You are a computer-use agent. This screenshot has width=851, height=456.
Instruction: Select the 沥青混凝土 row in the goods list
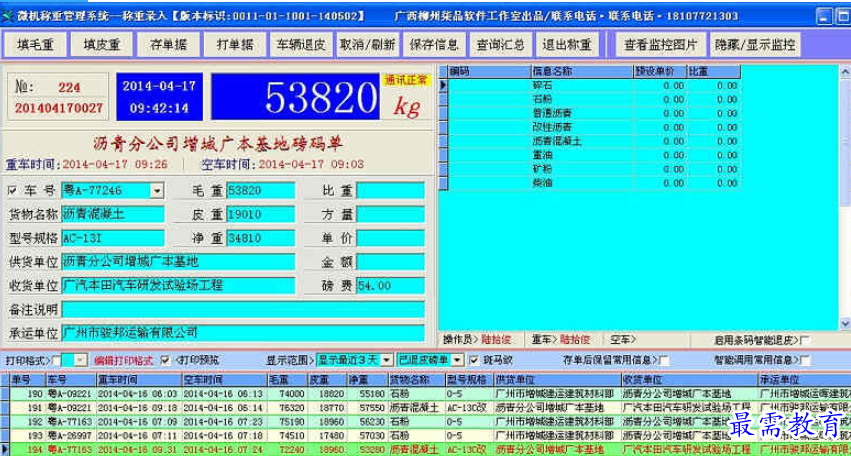pyautogui.click(x=590, y=141)
